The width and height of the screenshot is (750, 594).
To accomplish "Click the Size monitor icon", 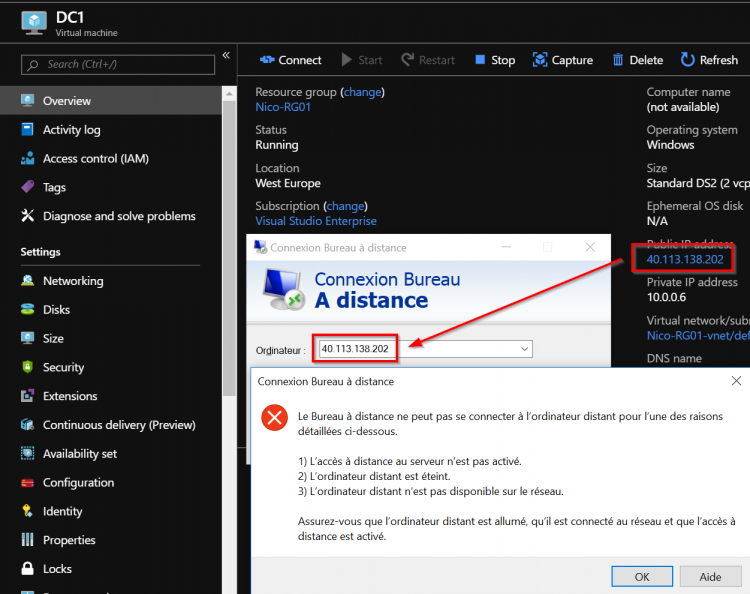I will tap(28, 338).
